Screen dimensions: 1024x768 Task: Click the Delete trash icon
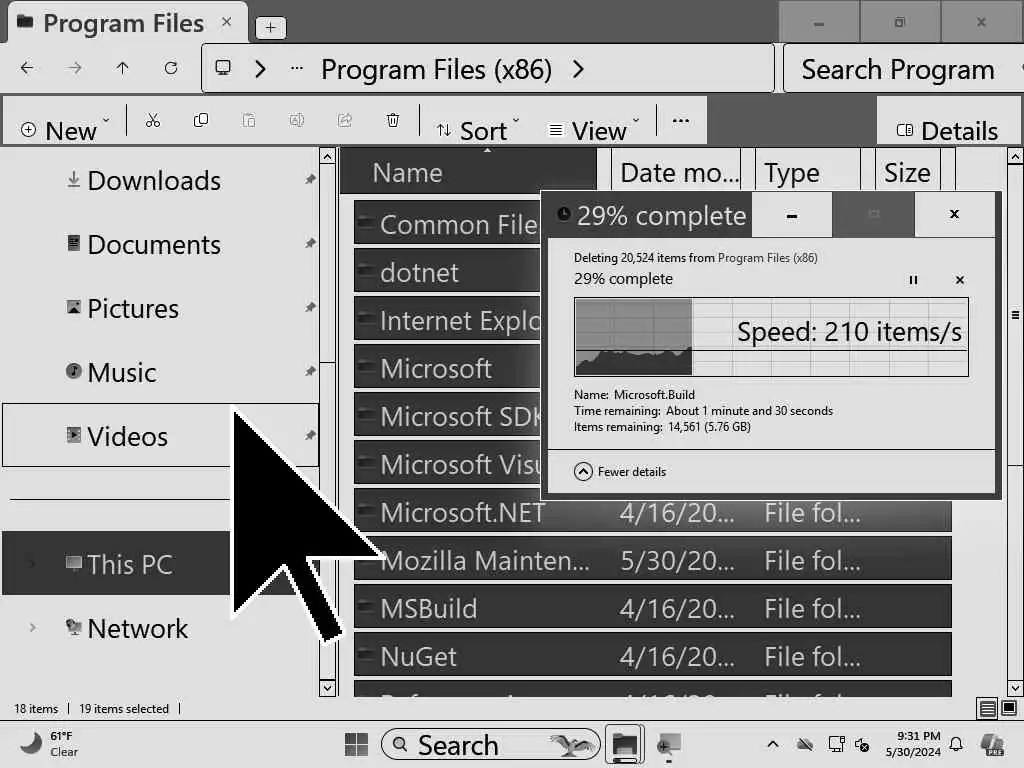point(392,120)
